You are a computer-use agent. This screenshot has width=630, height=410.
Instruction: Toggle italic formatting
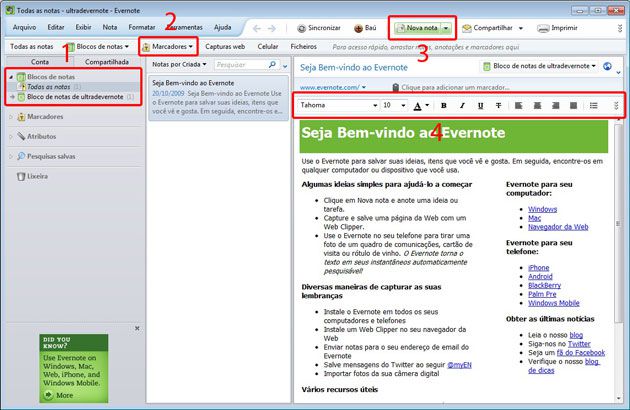pos(462,105)
